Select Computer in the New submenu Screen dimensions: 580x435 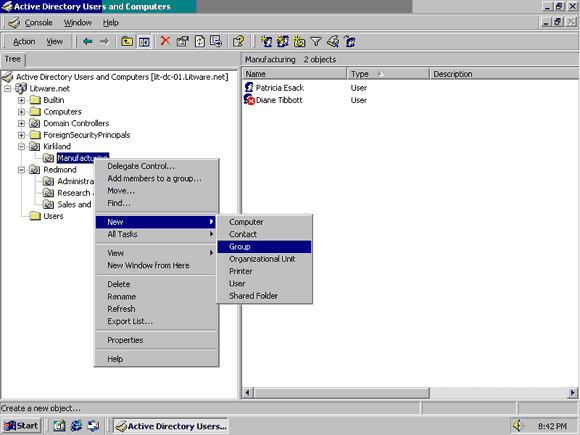(x=264, y=222)
